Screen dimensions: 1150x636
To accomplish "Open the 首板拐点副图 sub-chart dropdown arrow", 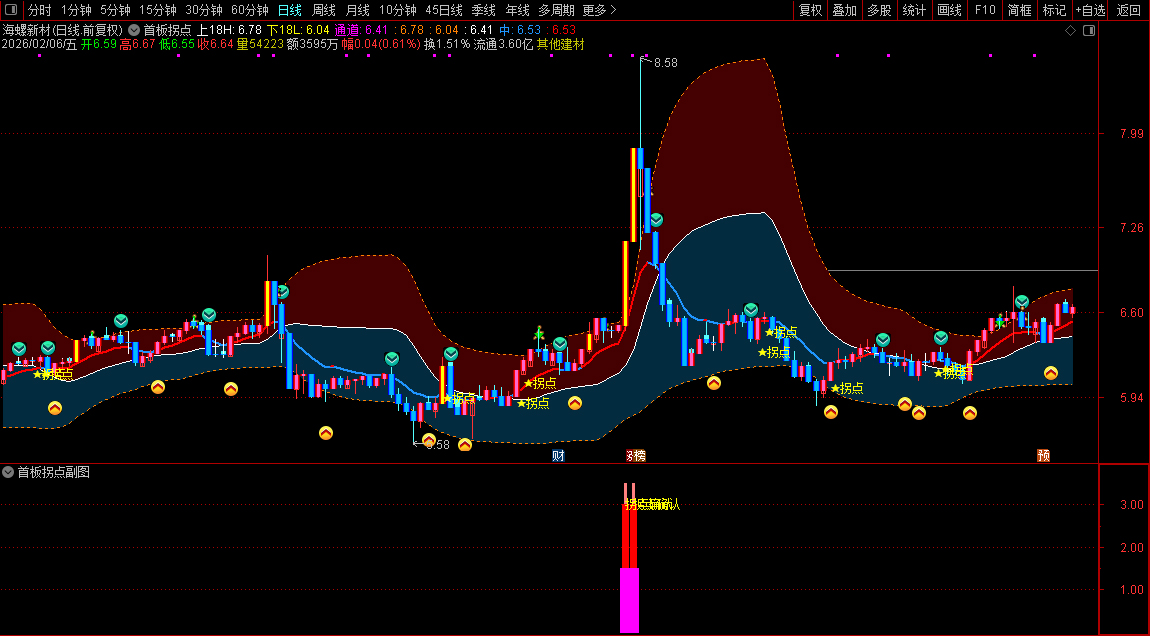I will 8,472.
